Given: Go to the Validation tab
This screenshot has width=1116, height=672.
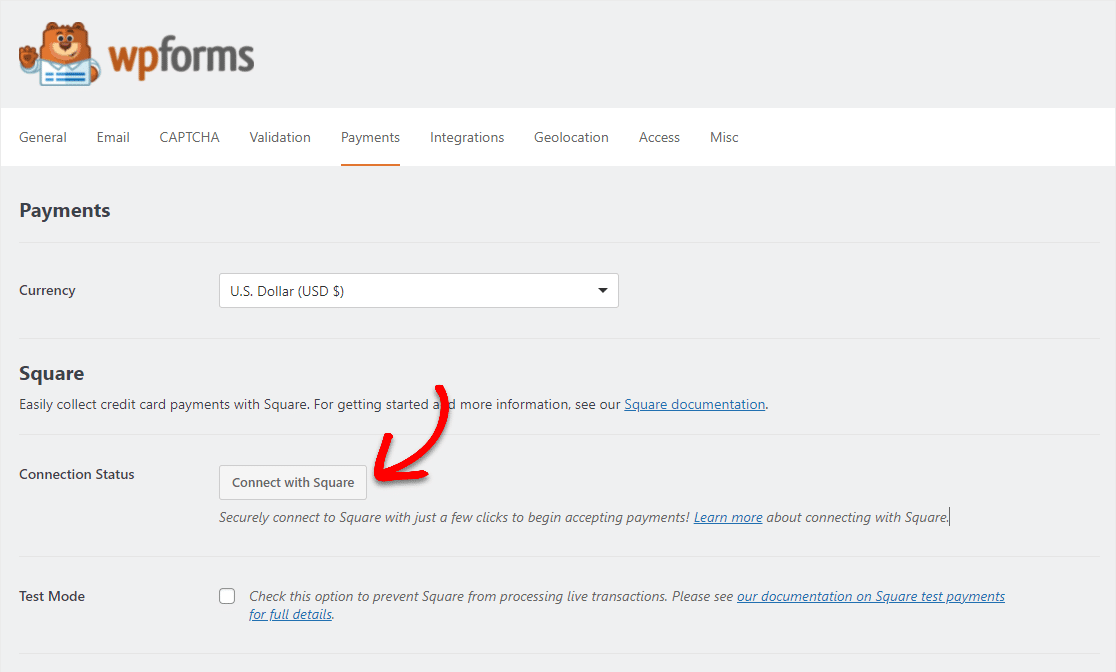Looking at the screenshot, I should [280, 137].
